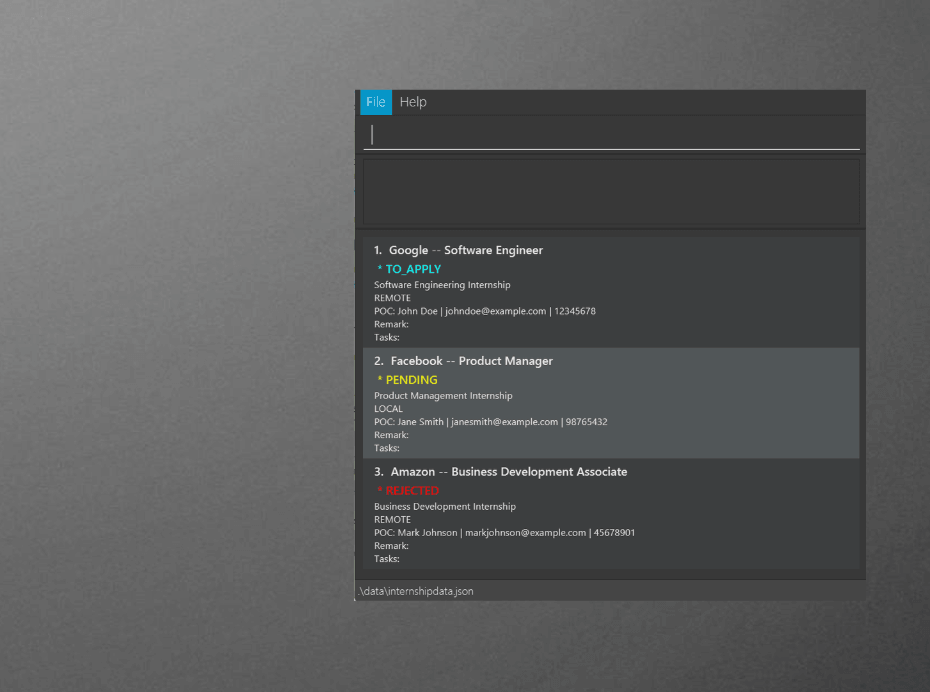Select the Amazon Business Development Associate title
Viewport: 930px width, 692px height.
click(500, 472)
